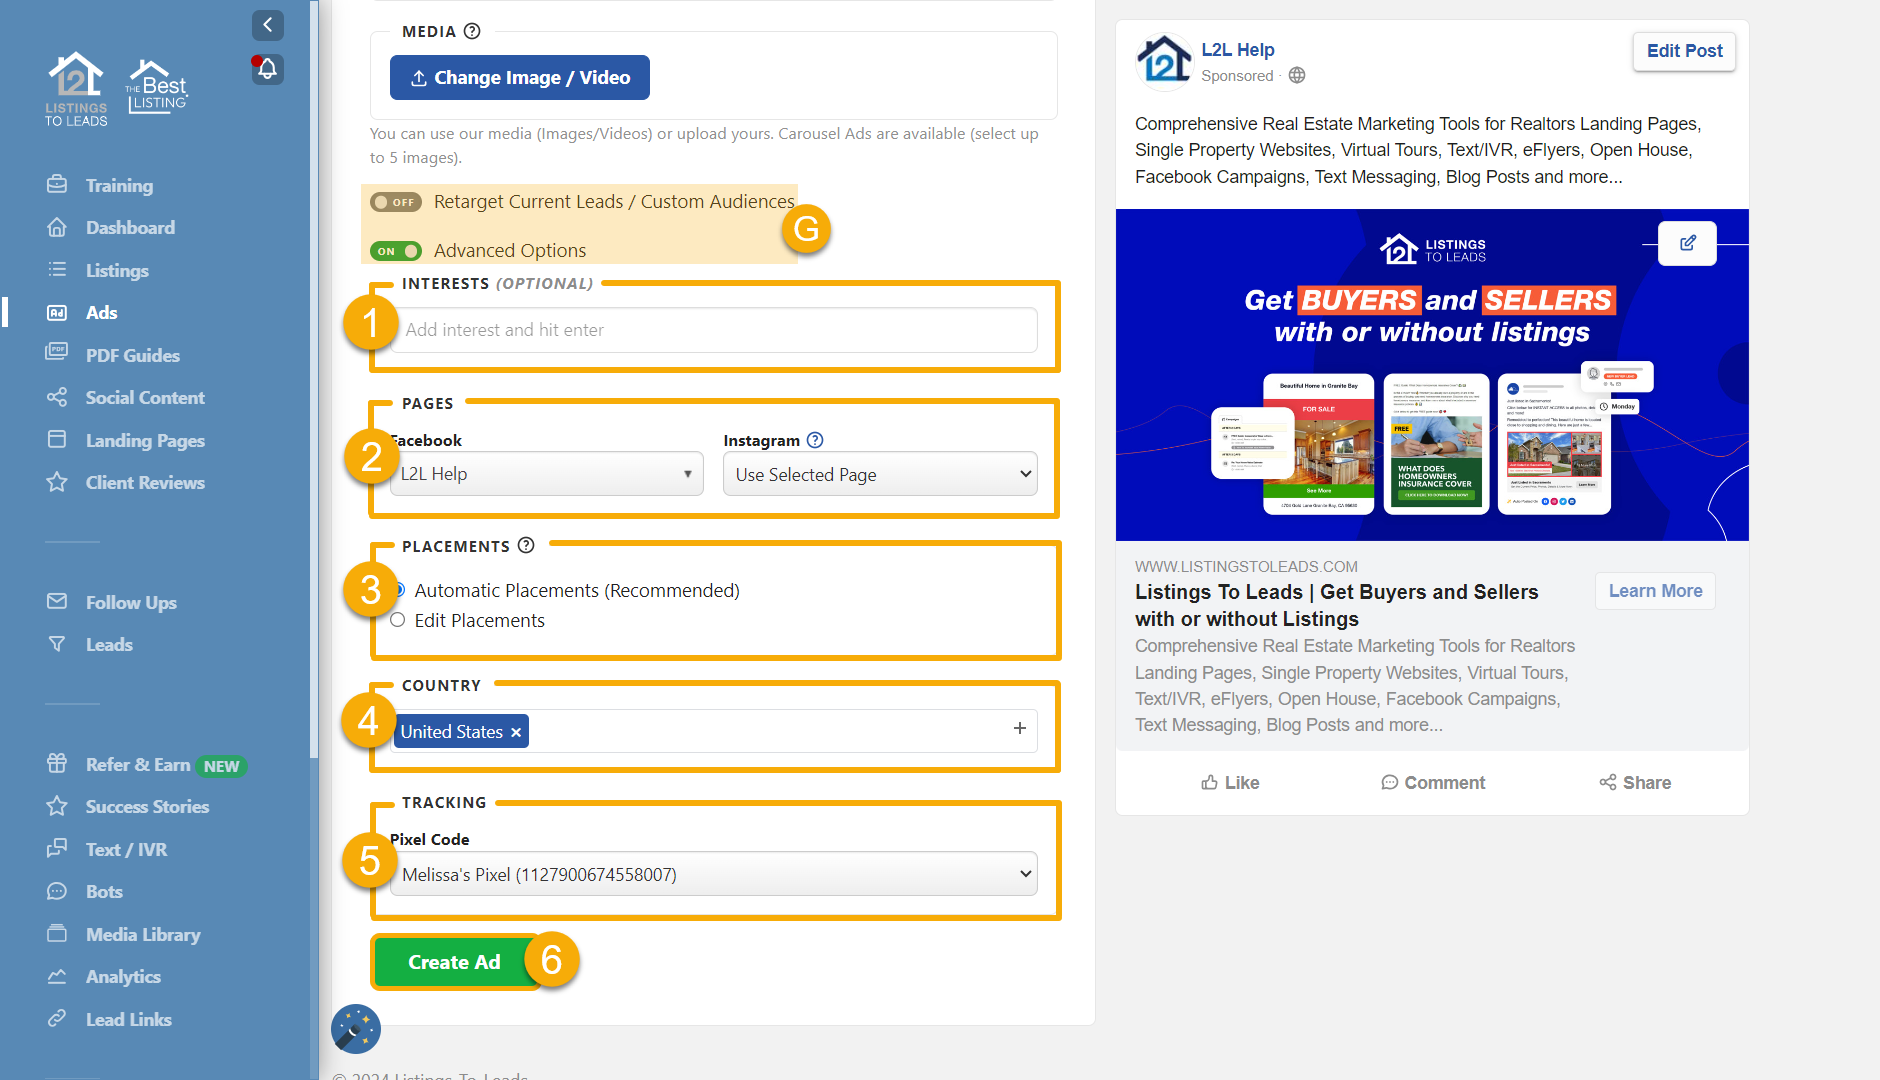Open Ads section in the sidebar
1880x1080 pixels.
point(101,312)
